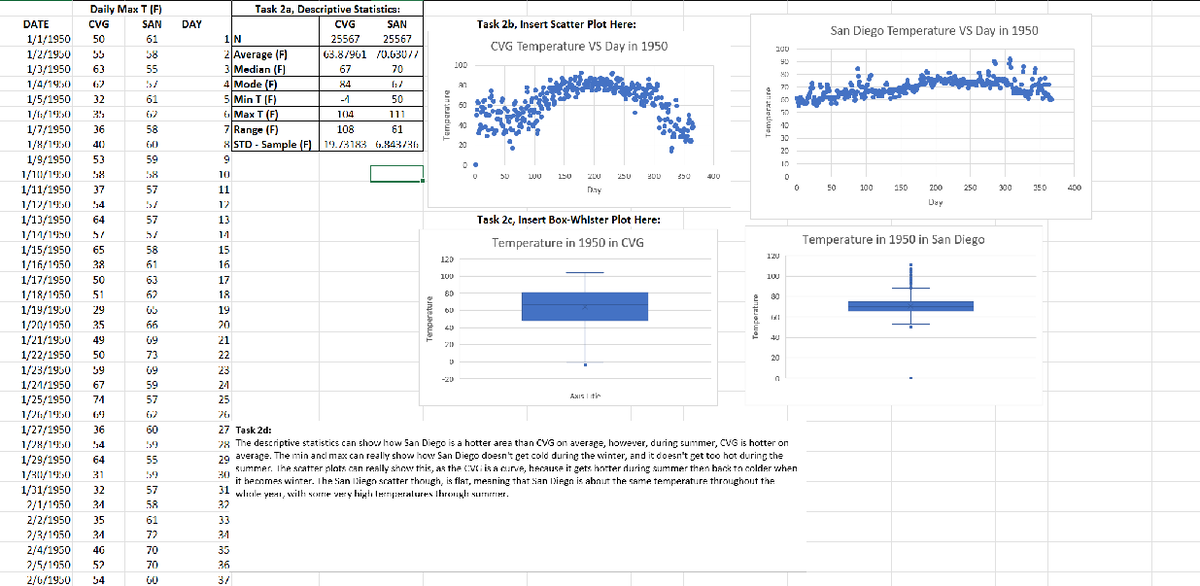Click chart title "San Diego Temperature VS Day in 1950"
Image resolution: width=1200 pixels, height=586 pixels.
click(x=934, y=30)
